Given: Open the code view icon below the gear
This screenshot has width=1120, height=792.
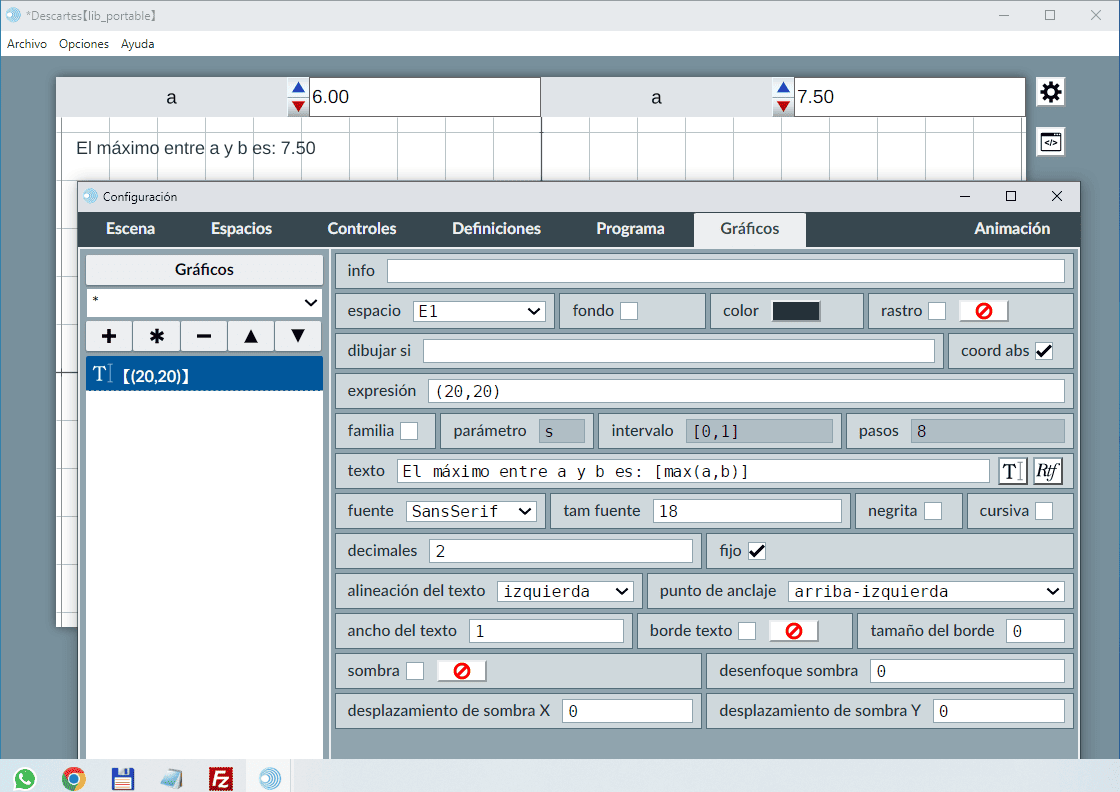Looking at the screenshot, I should coord(1050,142).
